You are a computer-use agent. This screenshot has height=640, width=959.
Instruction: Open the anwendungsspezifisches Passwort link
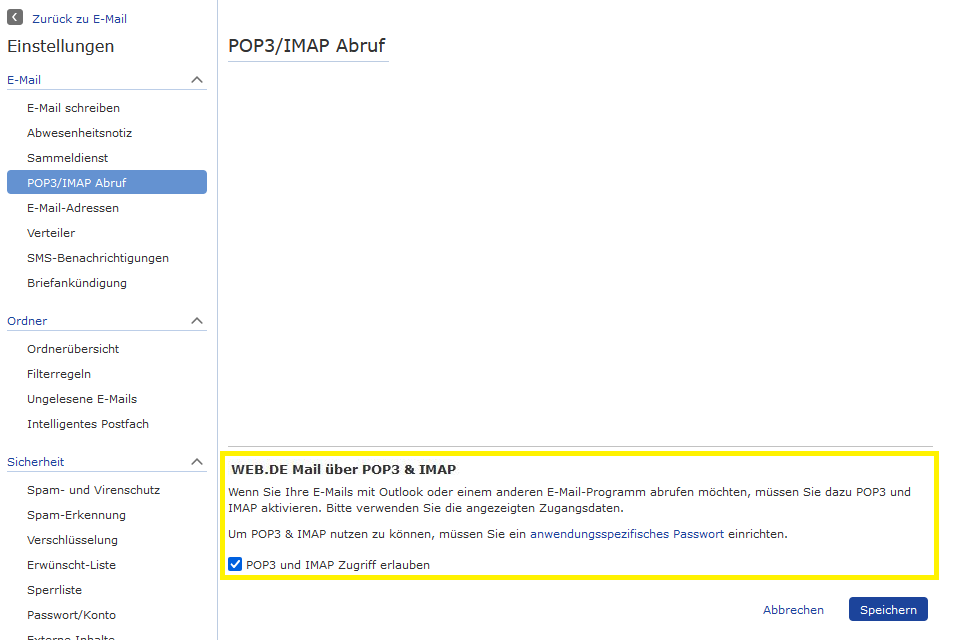click(x=627, y=534)
